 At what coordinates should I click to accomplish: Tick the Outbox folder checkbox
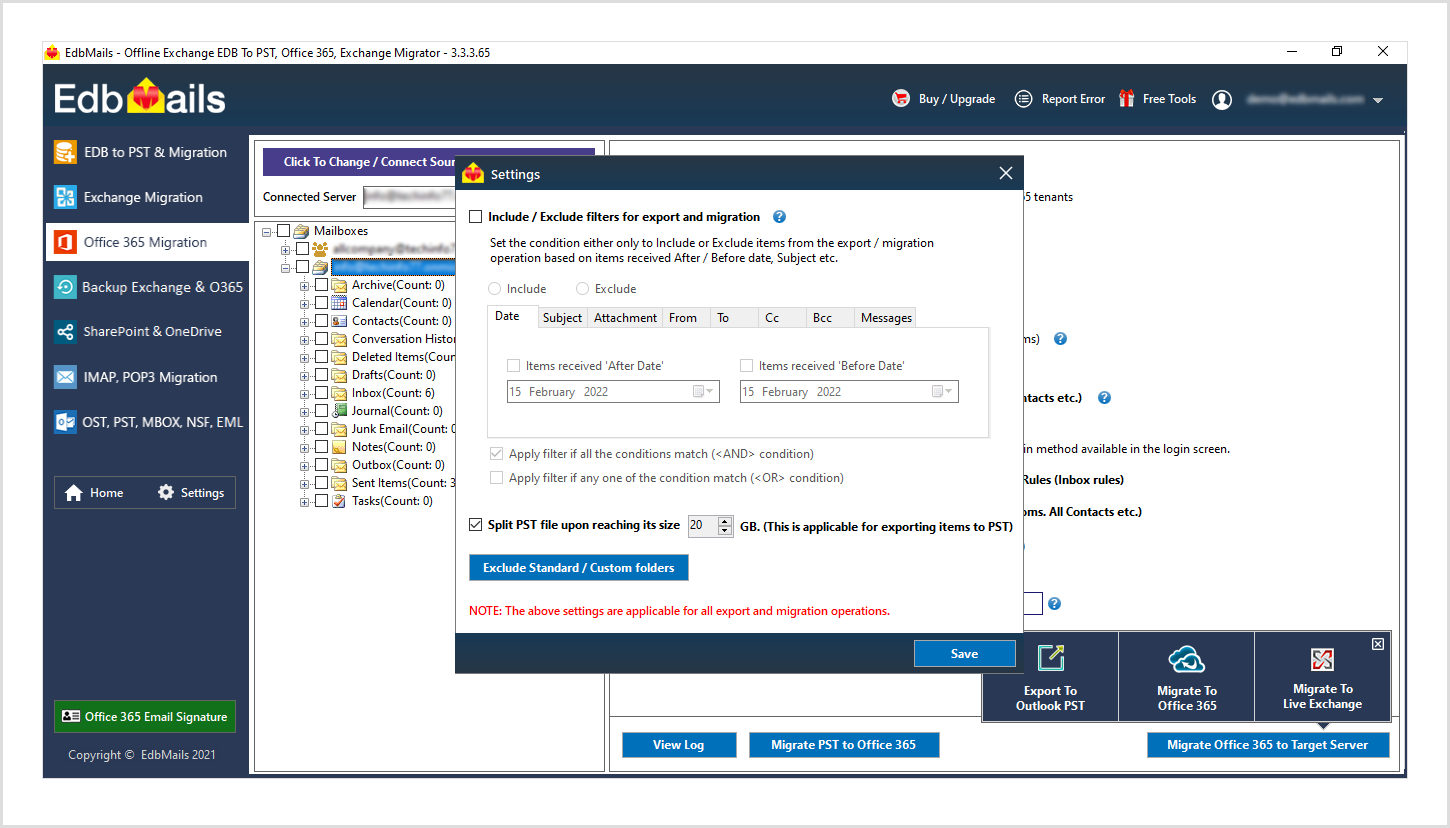point(321,465)
